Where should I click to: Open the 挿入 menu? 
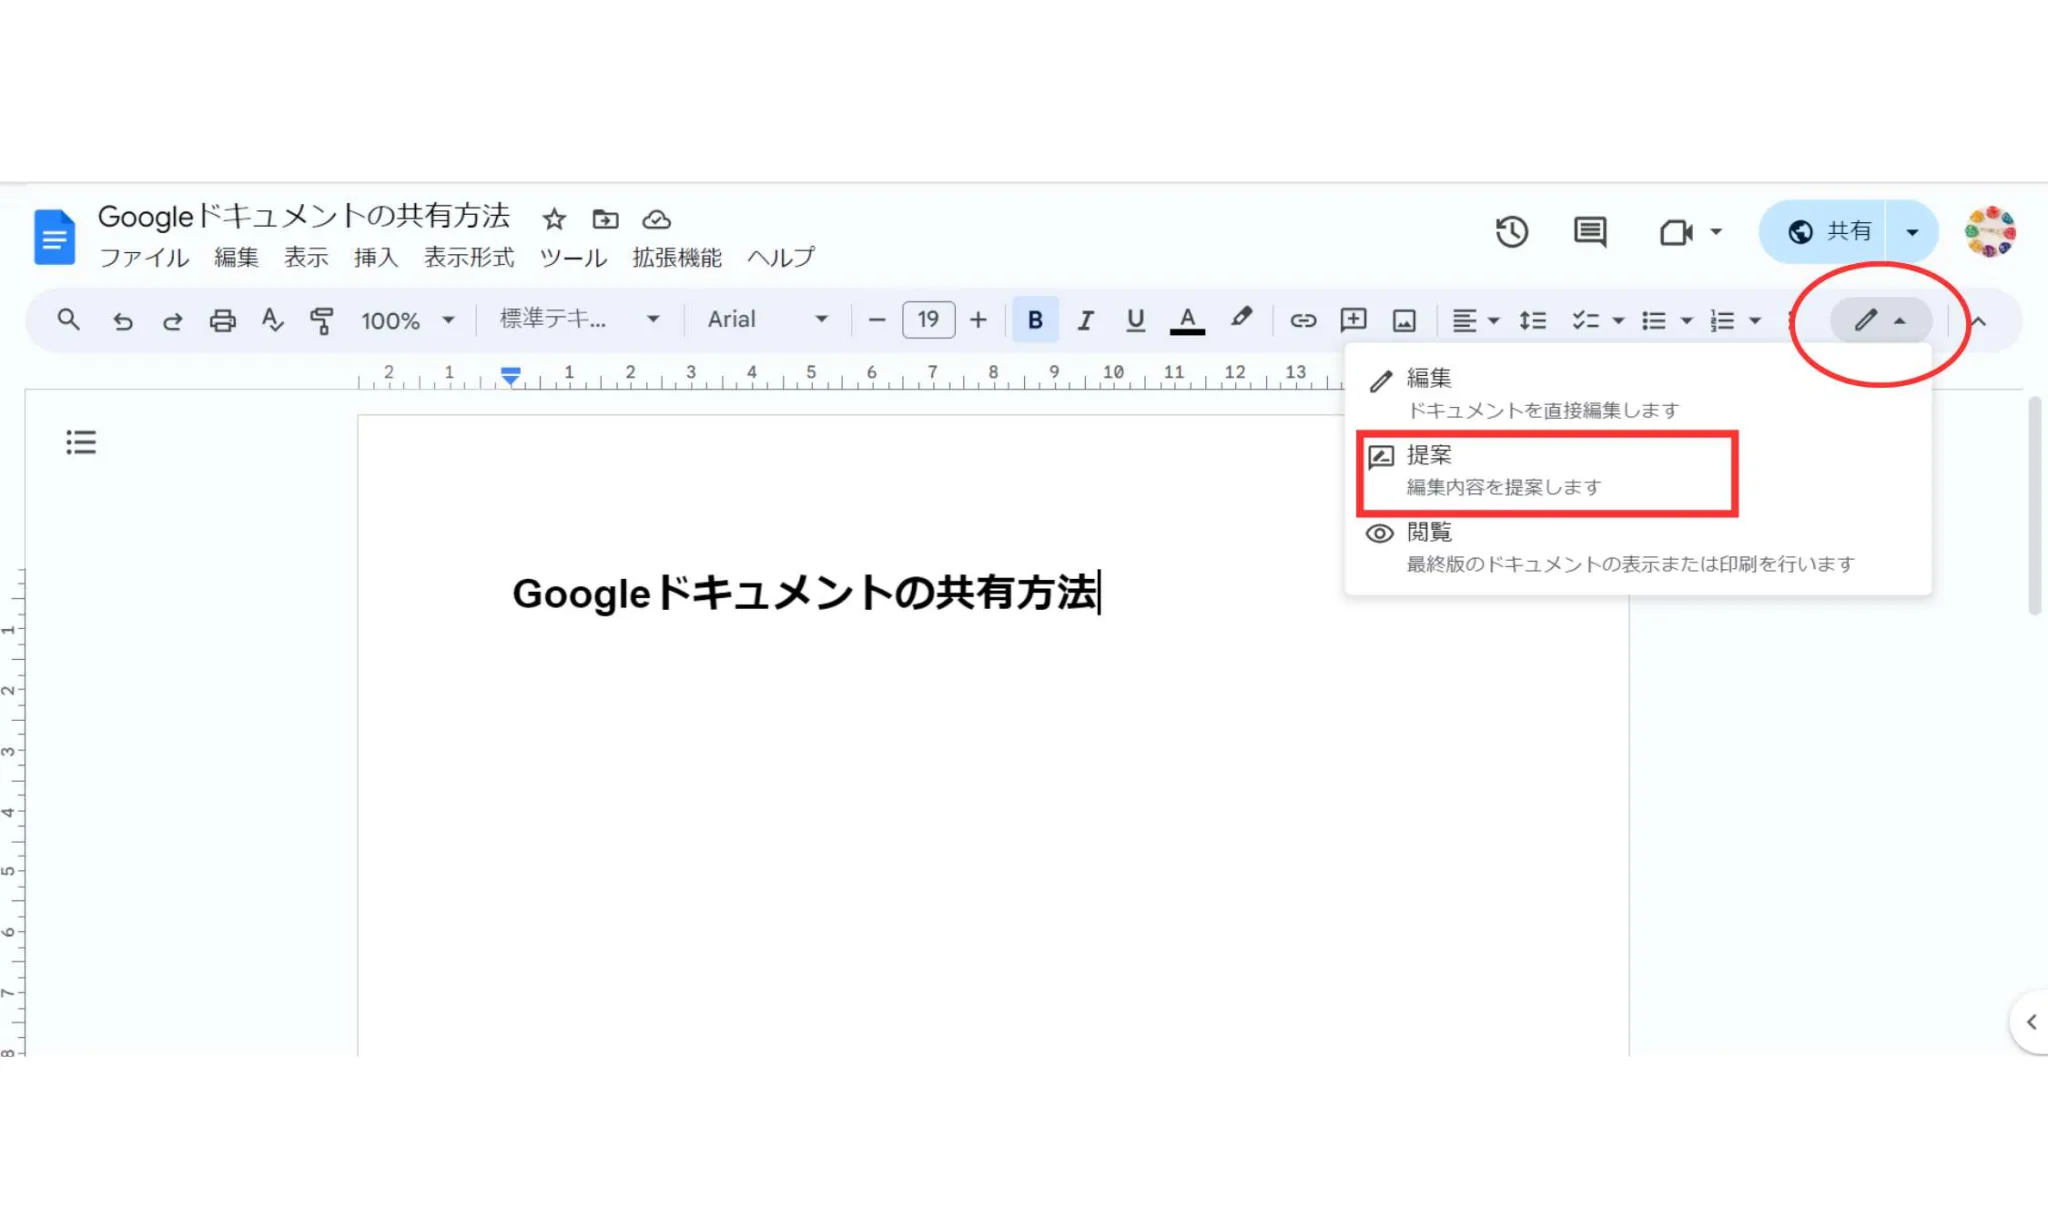pyautogui.click(x=376, y=258)
